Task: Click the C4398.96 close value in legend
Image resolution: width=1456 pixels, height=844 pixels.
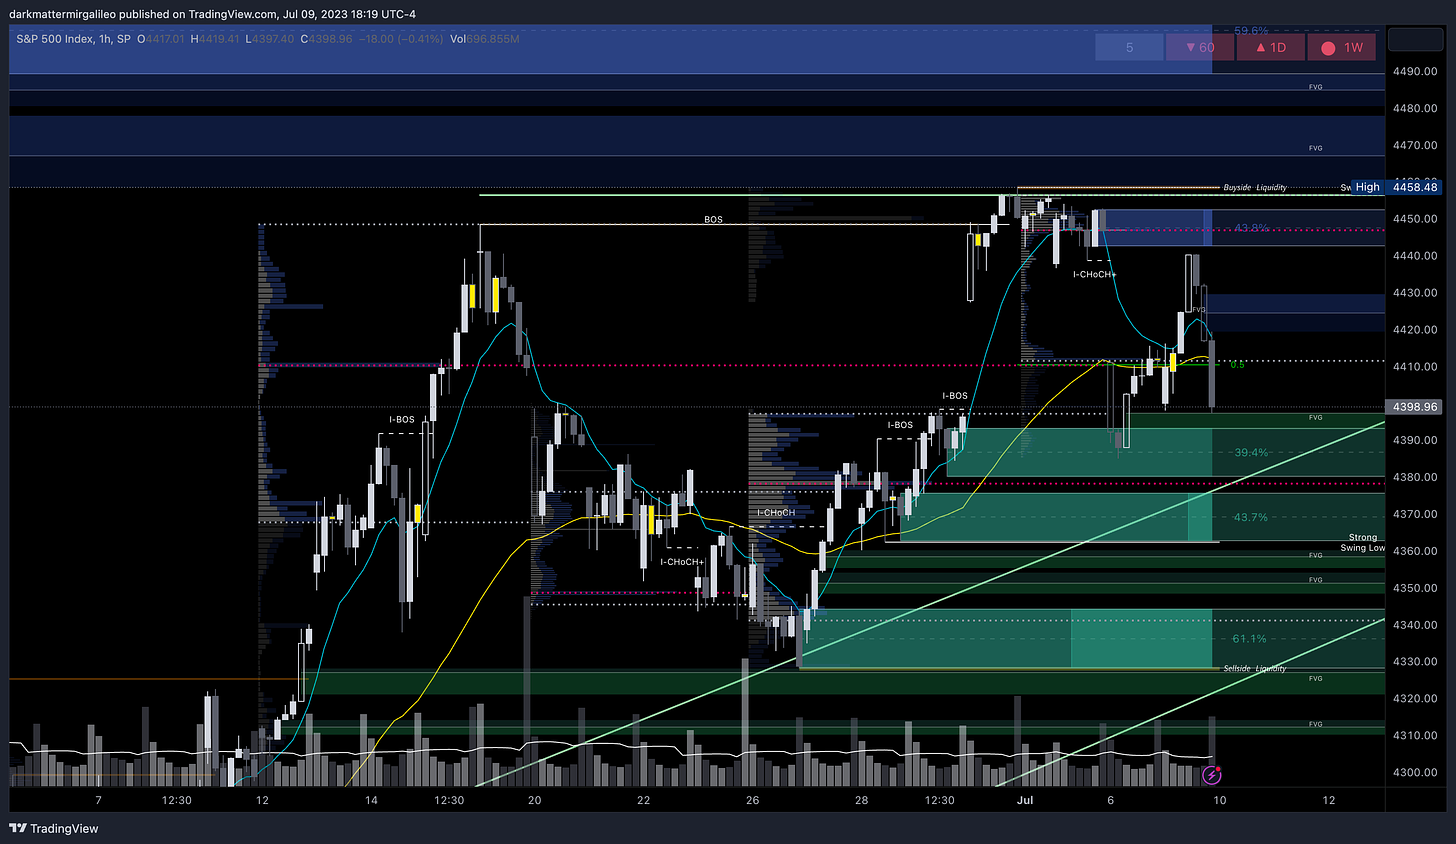Action: (x=327, y=39)
